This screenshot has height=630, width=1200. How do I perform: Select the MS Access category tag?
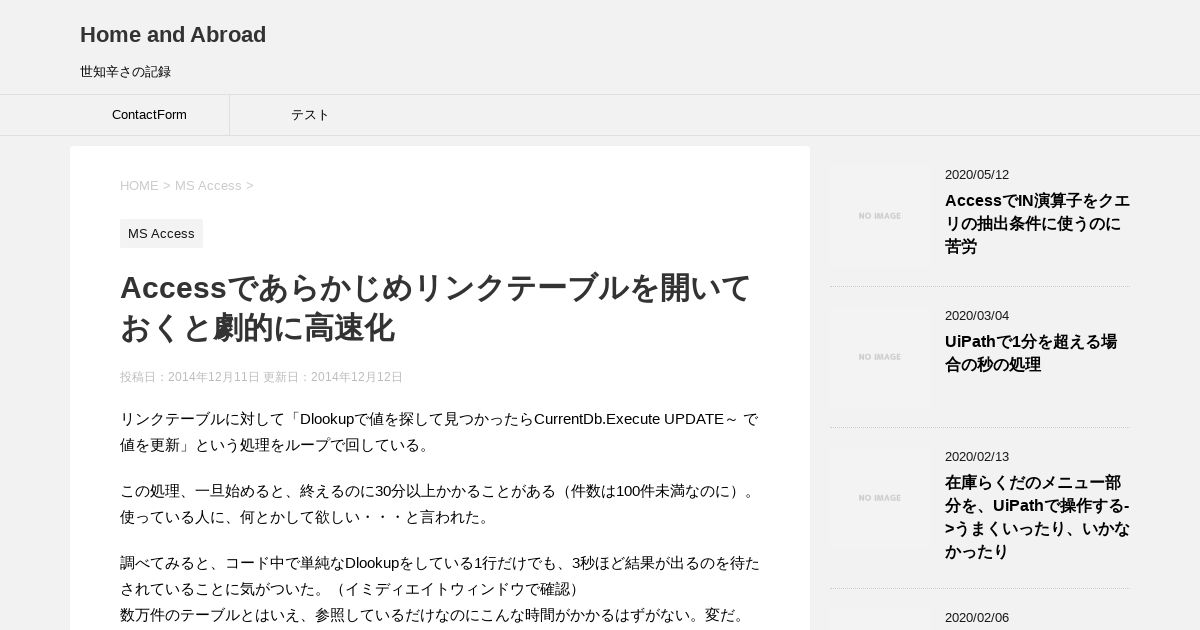point(161,234)
